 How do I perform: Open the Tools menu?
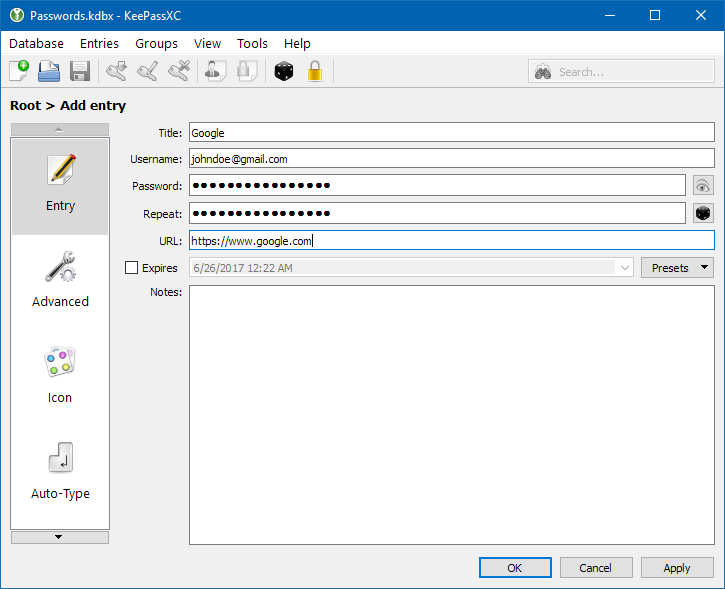point(252,43)
